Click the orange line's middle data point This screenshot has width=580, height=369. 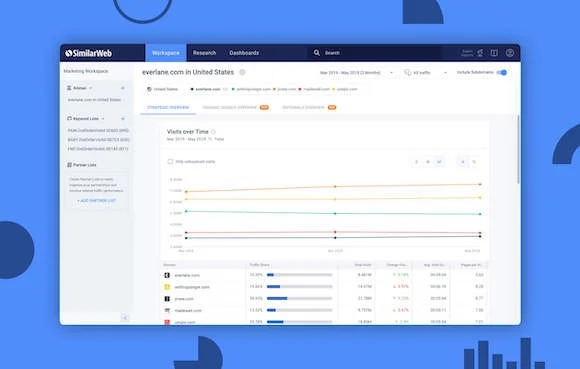[x=335, y=187]
